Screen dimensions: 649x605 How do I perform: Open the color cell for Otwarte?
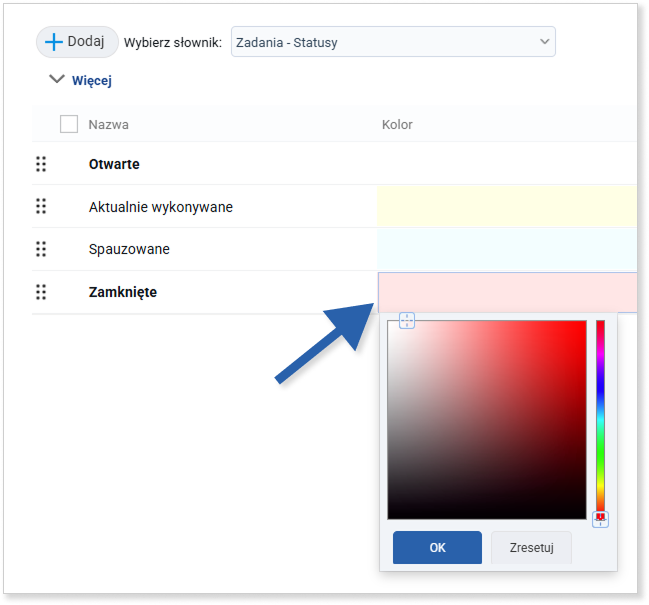pos(507,164)
